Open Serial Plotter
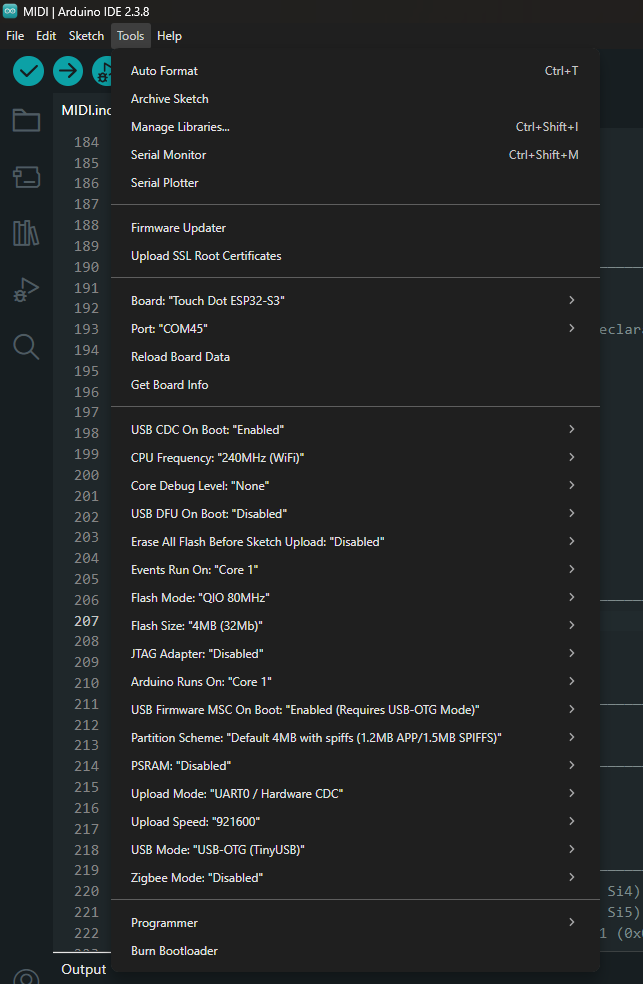Viewport: 643px width, 984px height. click(355, 183)
